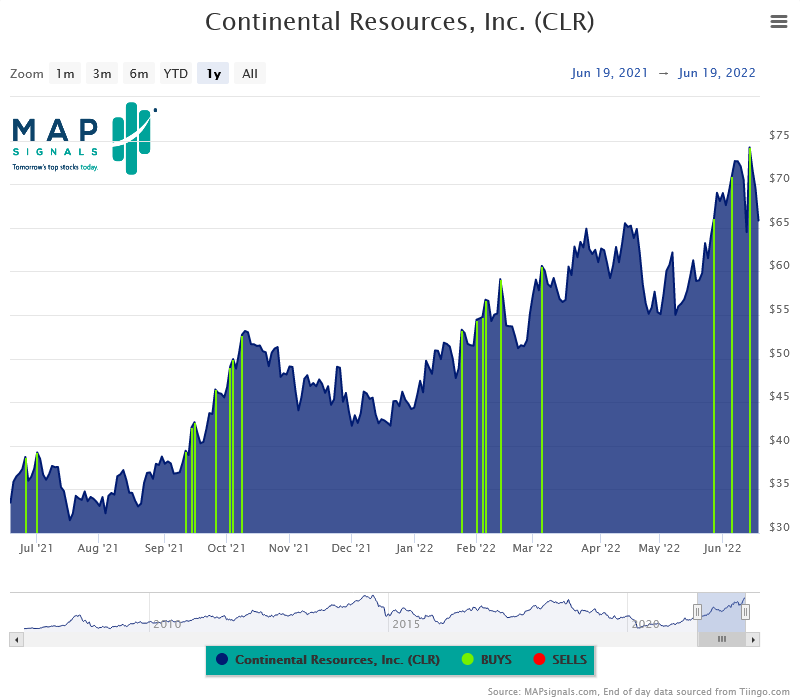Edit the end date Jun 19, 2022
This screenshot has height=700, width=800.
tap(717, 73)
